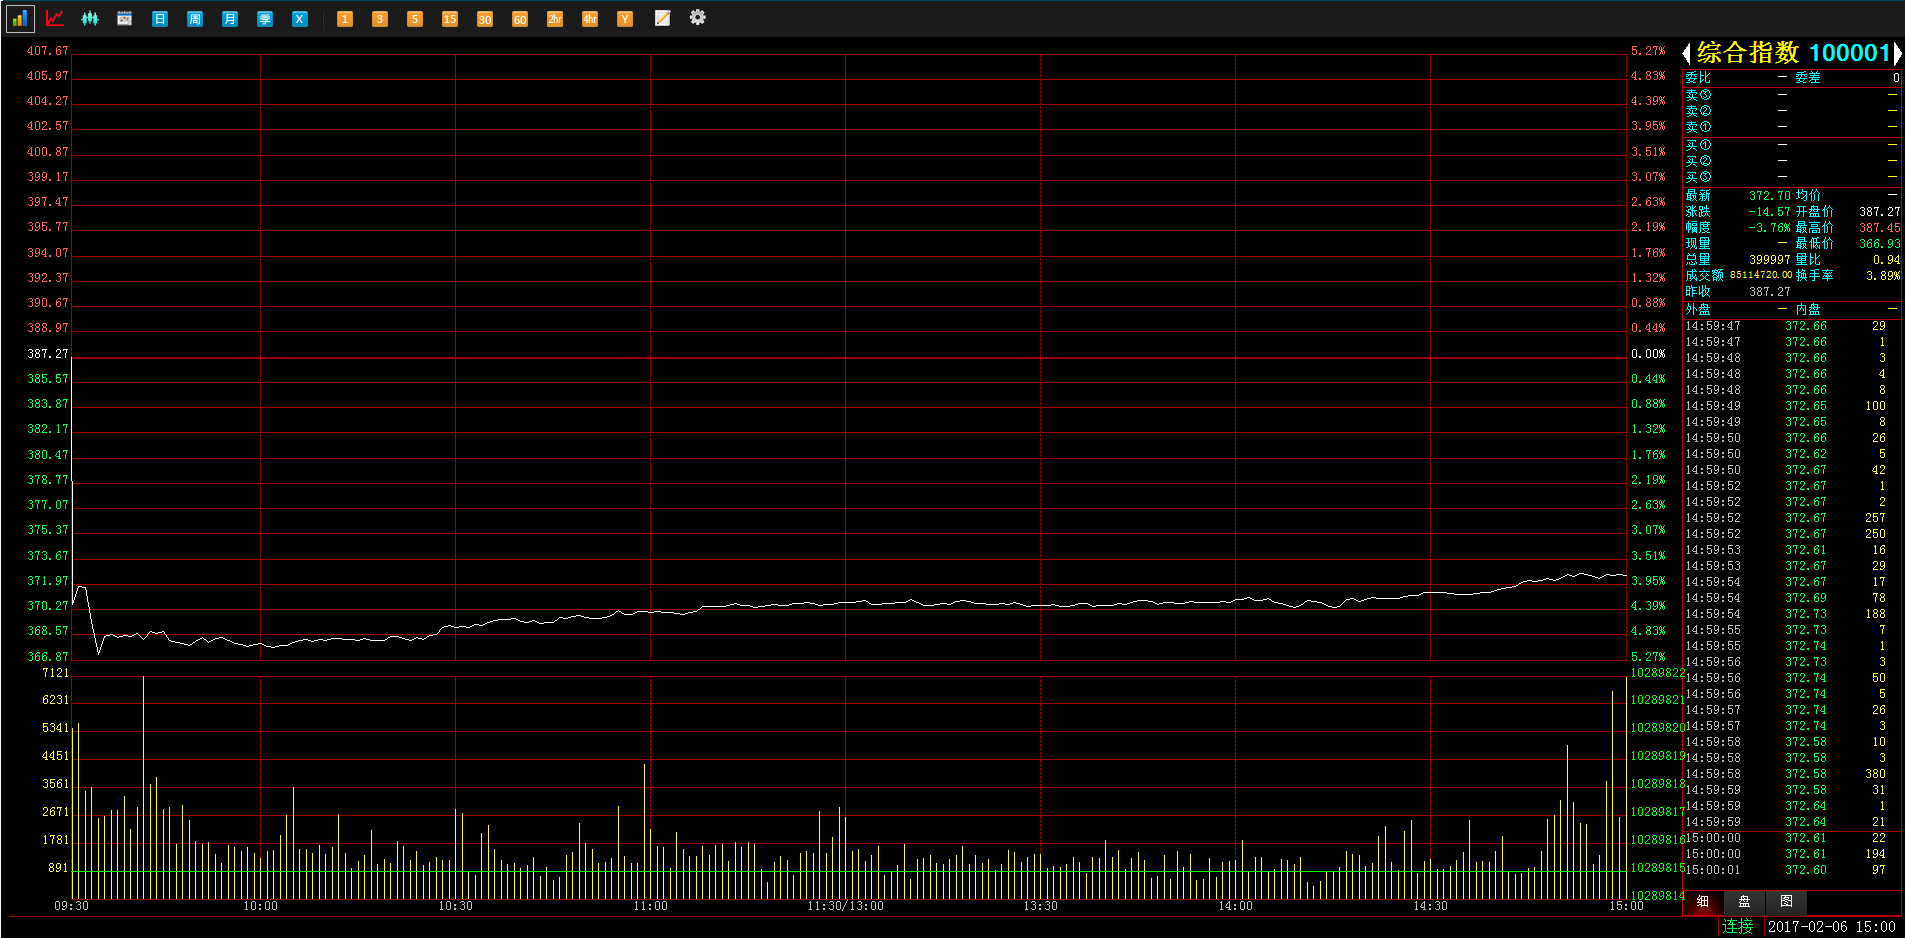Click the green 连接 connection status

click(1738, 927)
